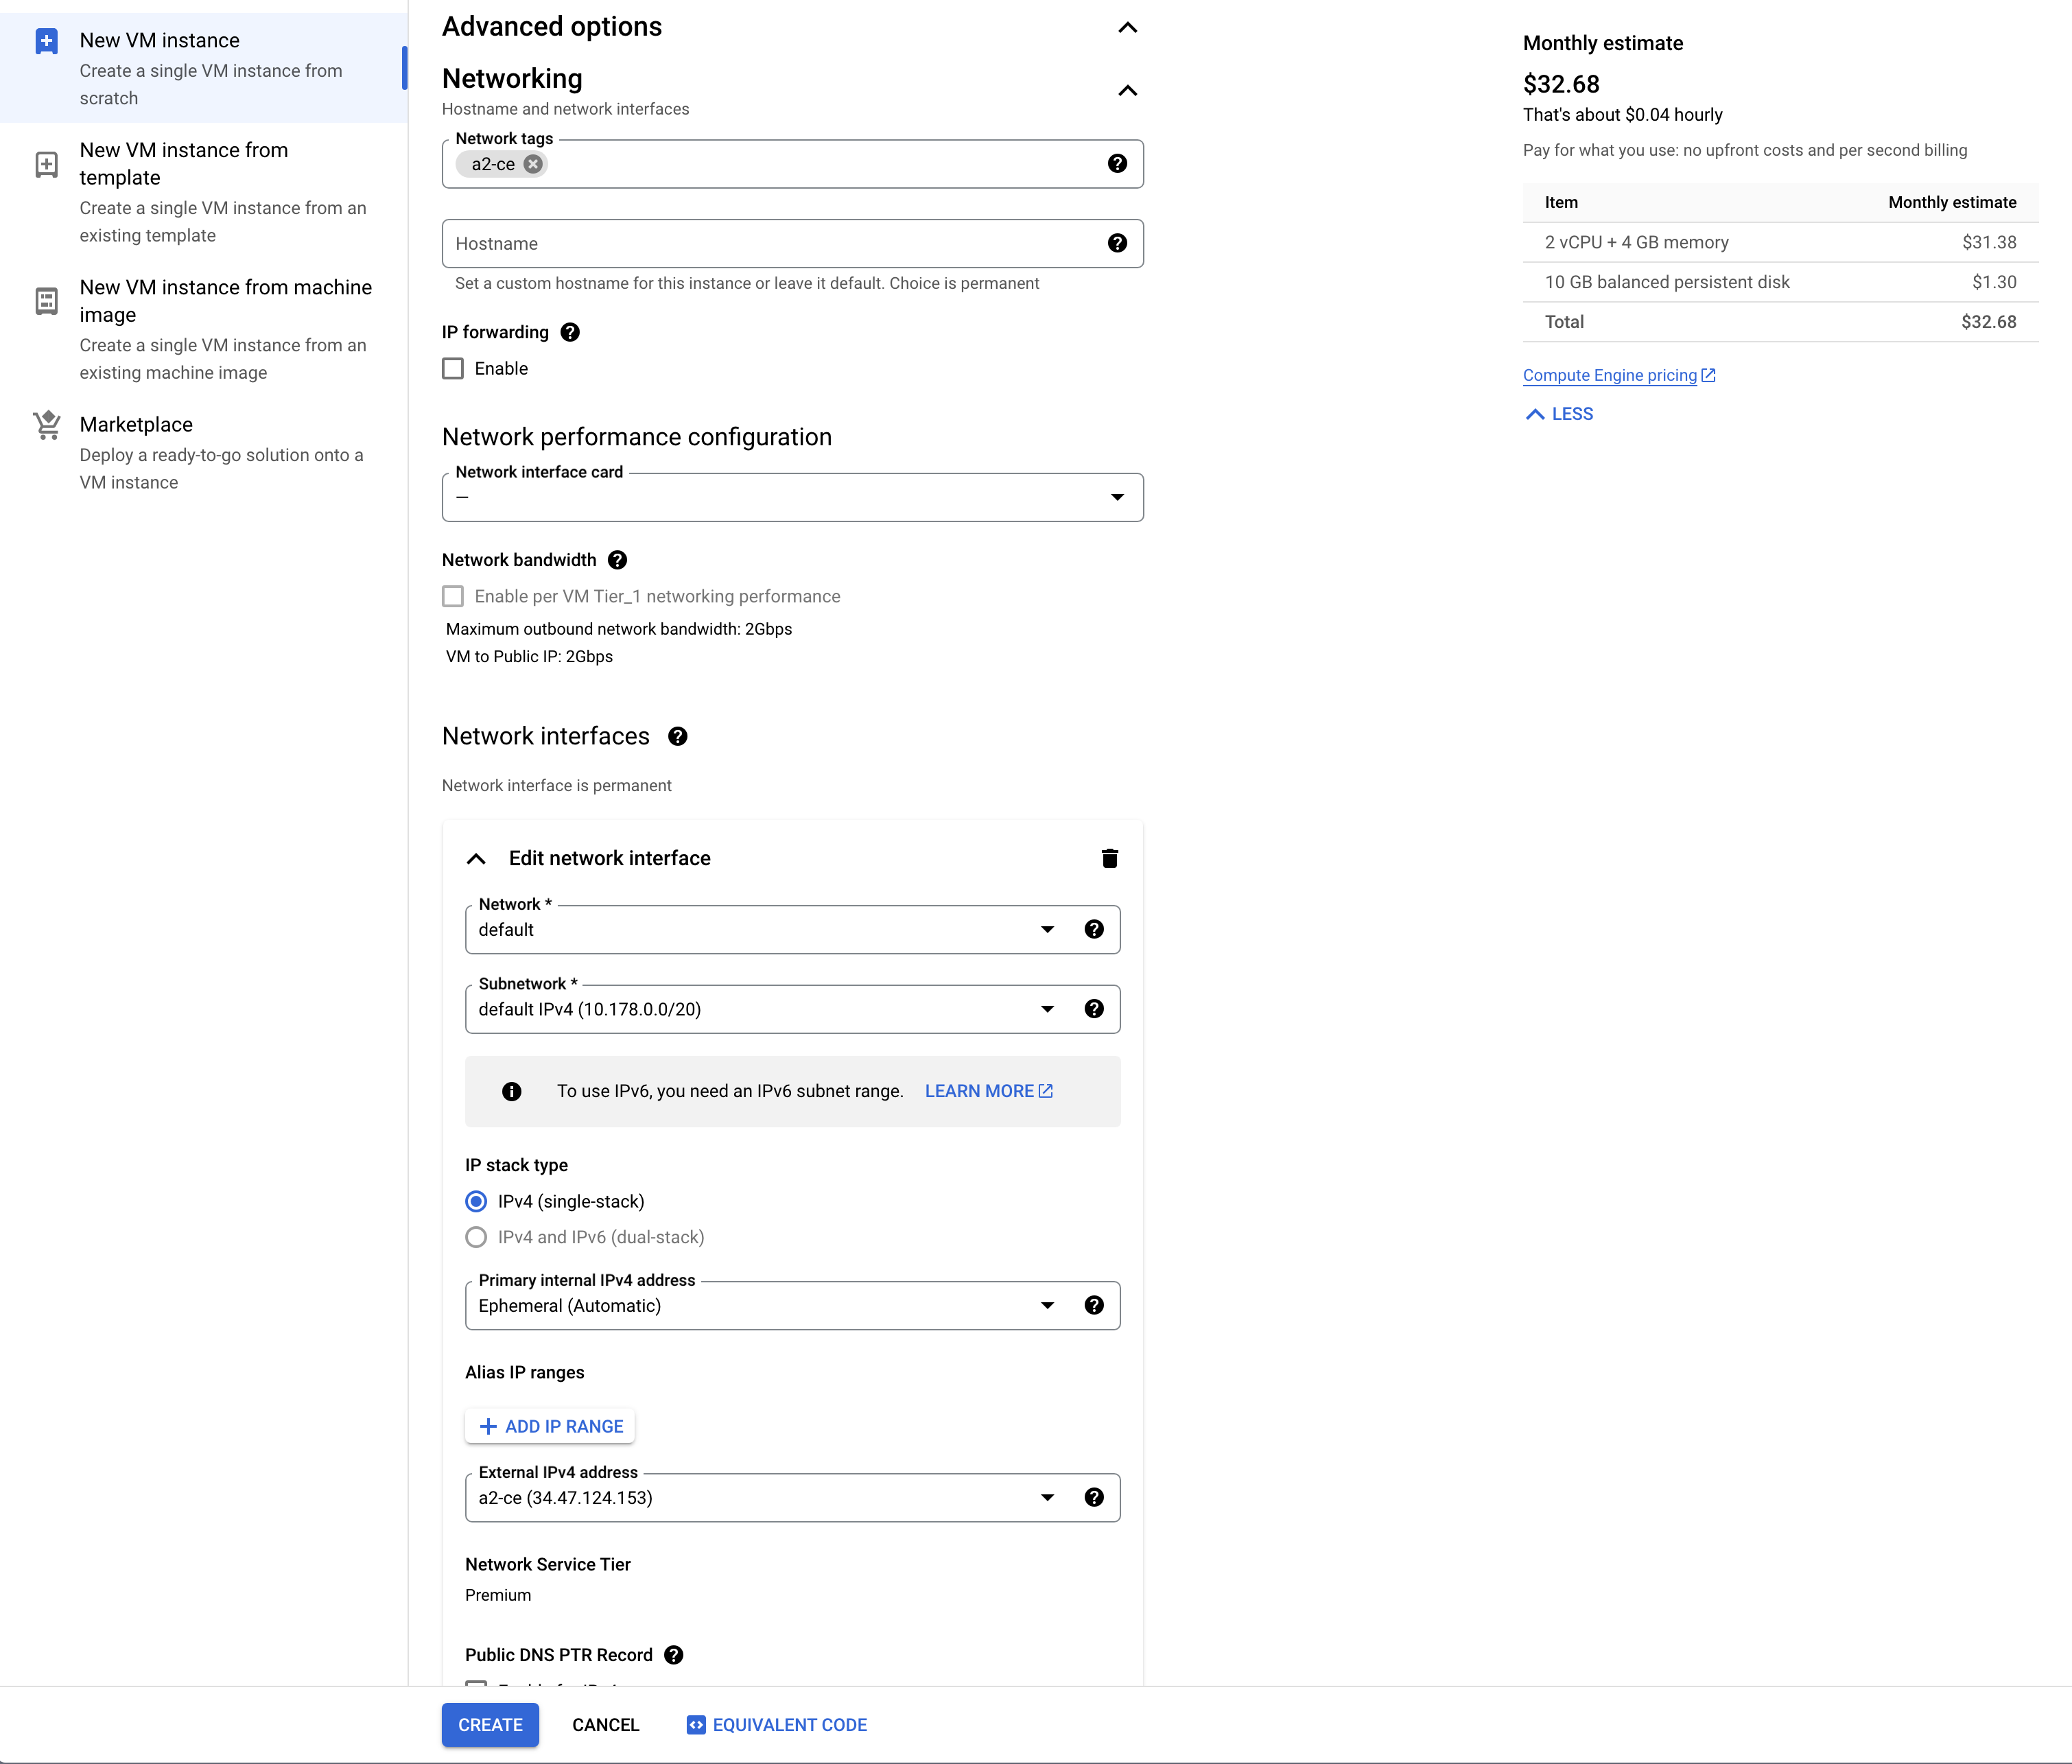Show help for Subnetwork field
Screen dimensions: 2072x1764
tap(1094, 1009)
